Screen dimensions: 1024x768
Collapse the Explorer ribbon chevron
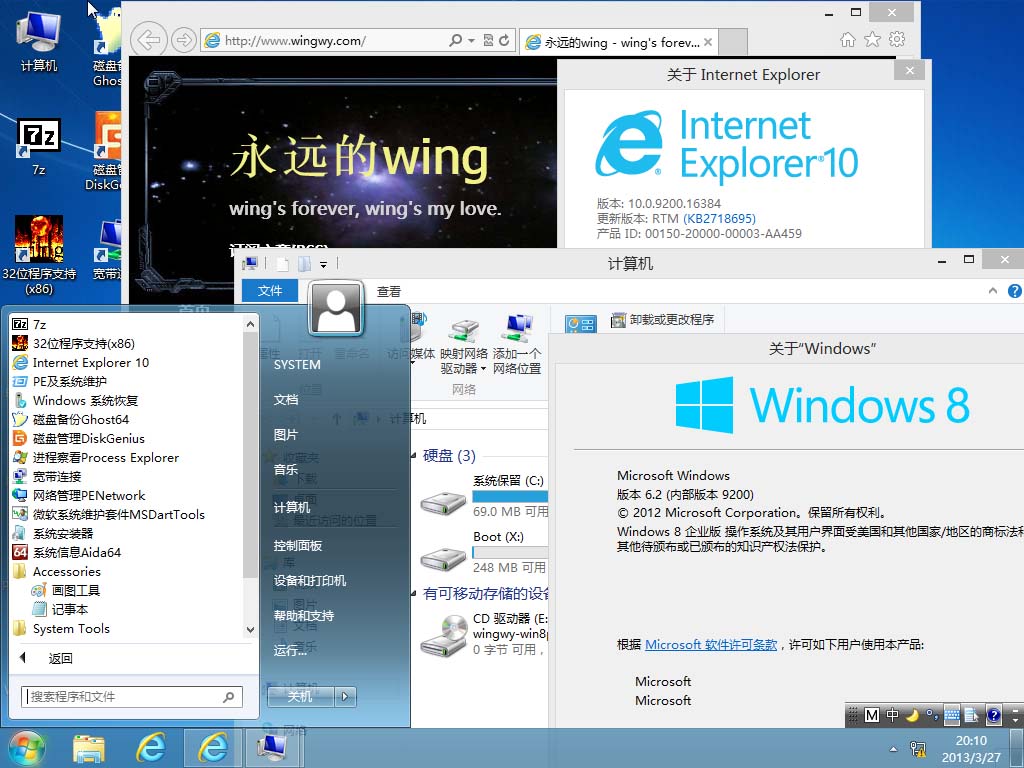993,291
